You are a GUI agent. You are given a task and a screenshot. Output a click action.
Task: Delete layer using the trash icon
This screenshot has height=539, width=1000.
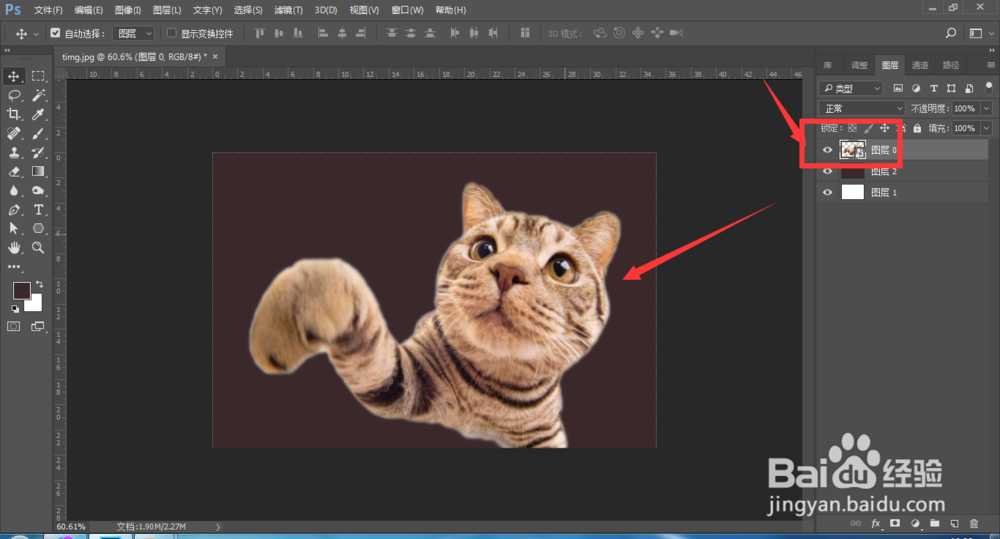[x=973, y=523]
